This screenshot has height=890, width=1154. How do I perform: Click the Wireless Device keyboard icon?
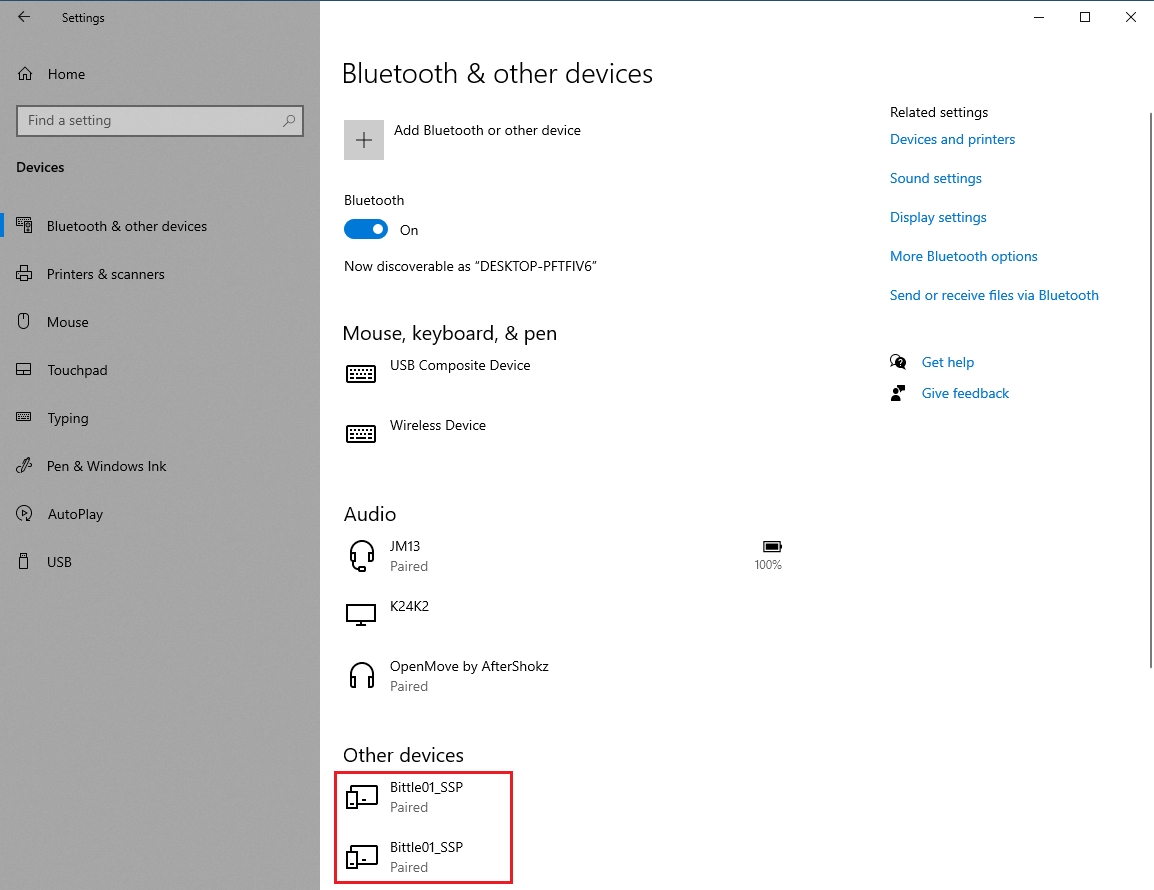361,434
